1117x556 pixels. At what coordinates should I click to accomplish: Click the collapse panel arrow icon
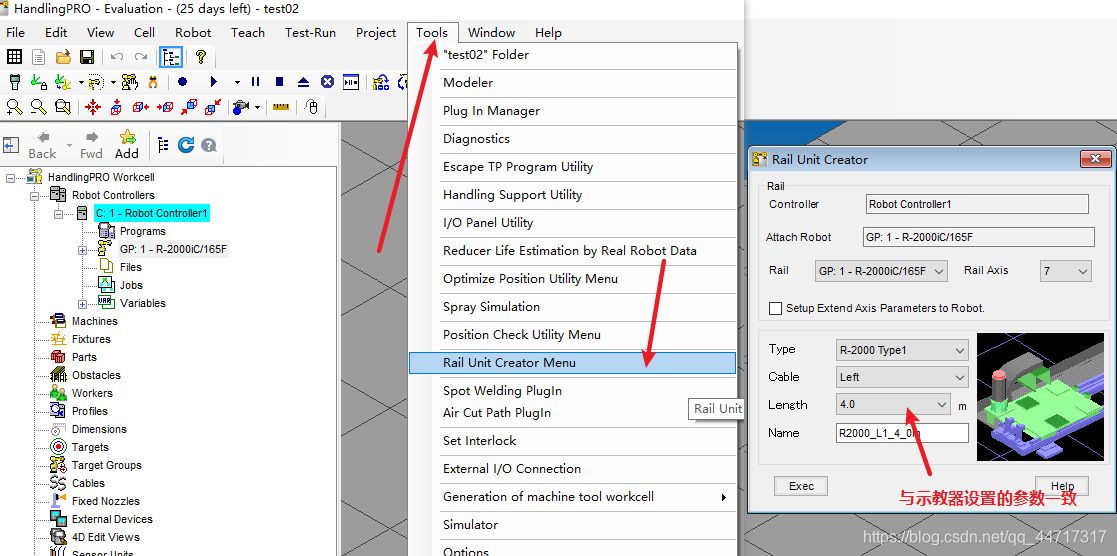[10, 145]
